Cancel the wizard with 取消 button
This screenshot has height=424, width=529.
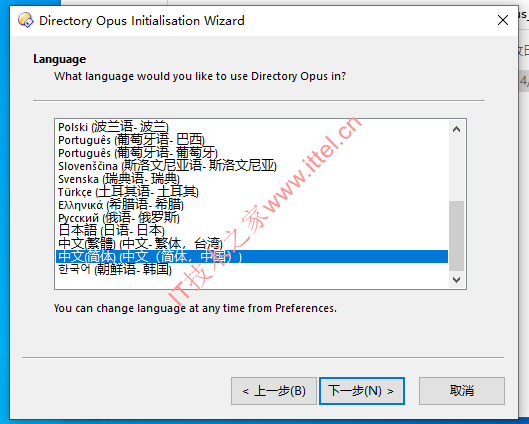click(462, 391)
